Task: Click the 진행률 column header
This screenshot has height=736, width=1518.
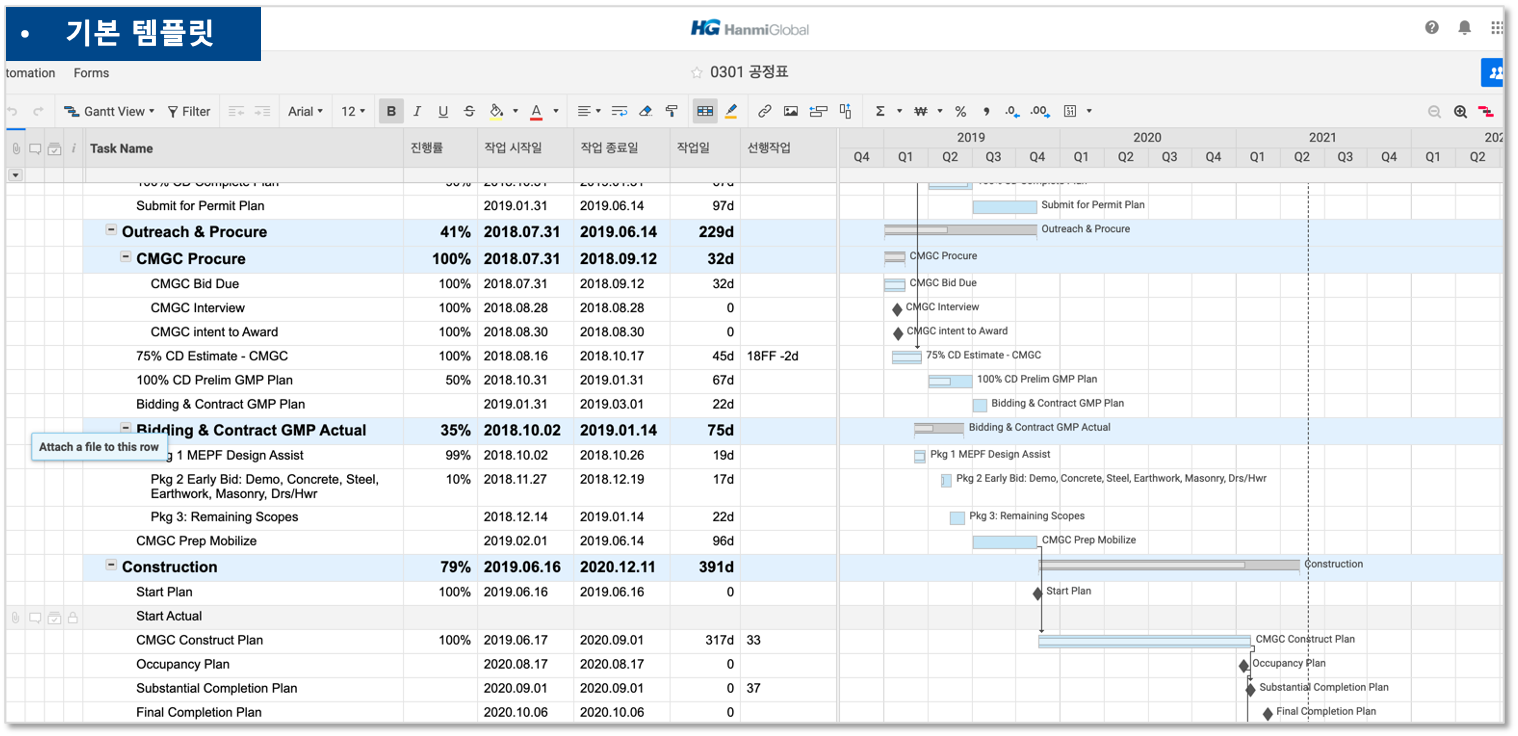Action: [440, 148]
